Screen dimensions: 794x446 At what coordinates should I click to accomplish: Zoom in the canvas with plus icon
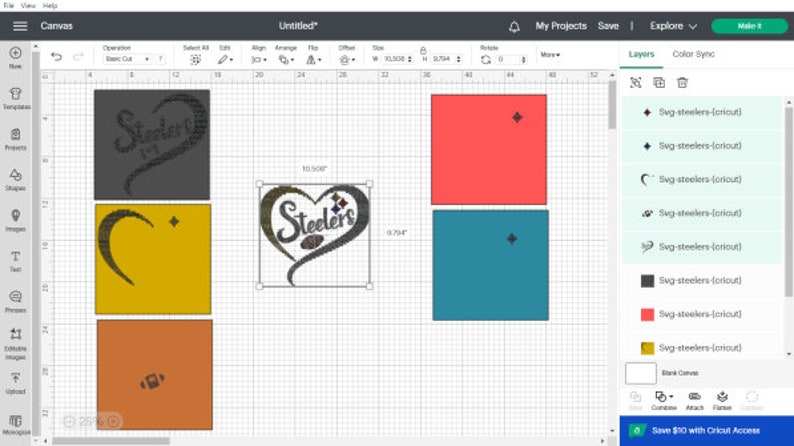pyautogui.click(x=113, y=421)
